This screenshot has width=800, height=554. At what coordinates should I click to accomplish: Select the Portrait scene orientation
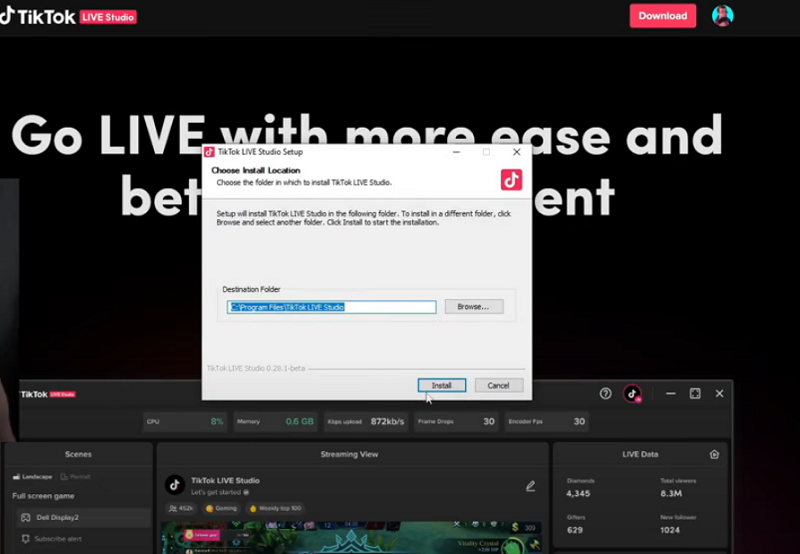(76, 476)
